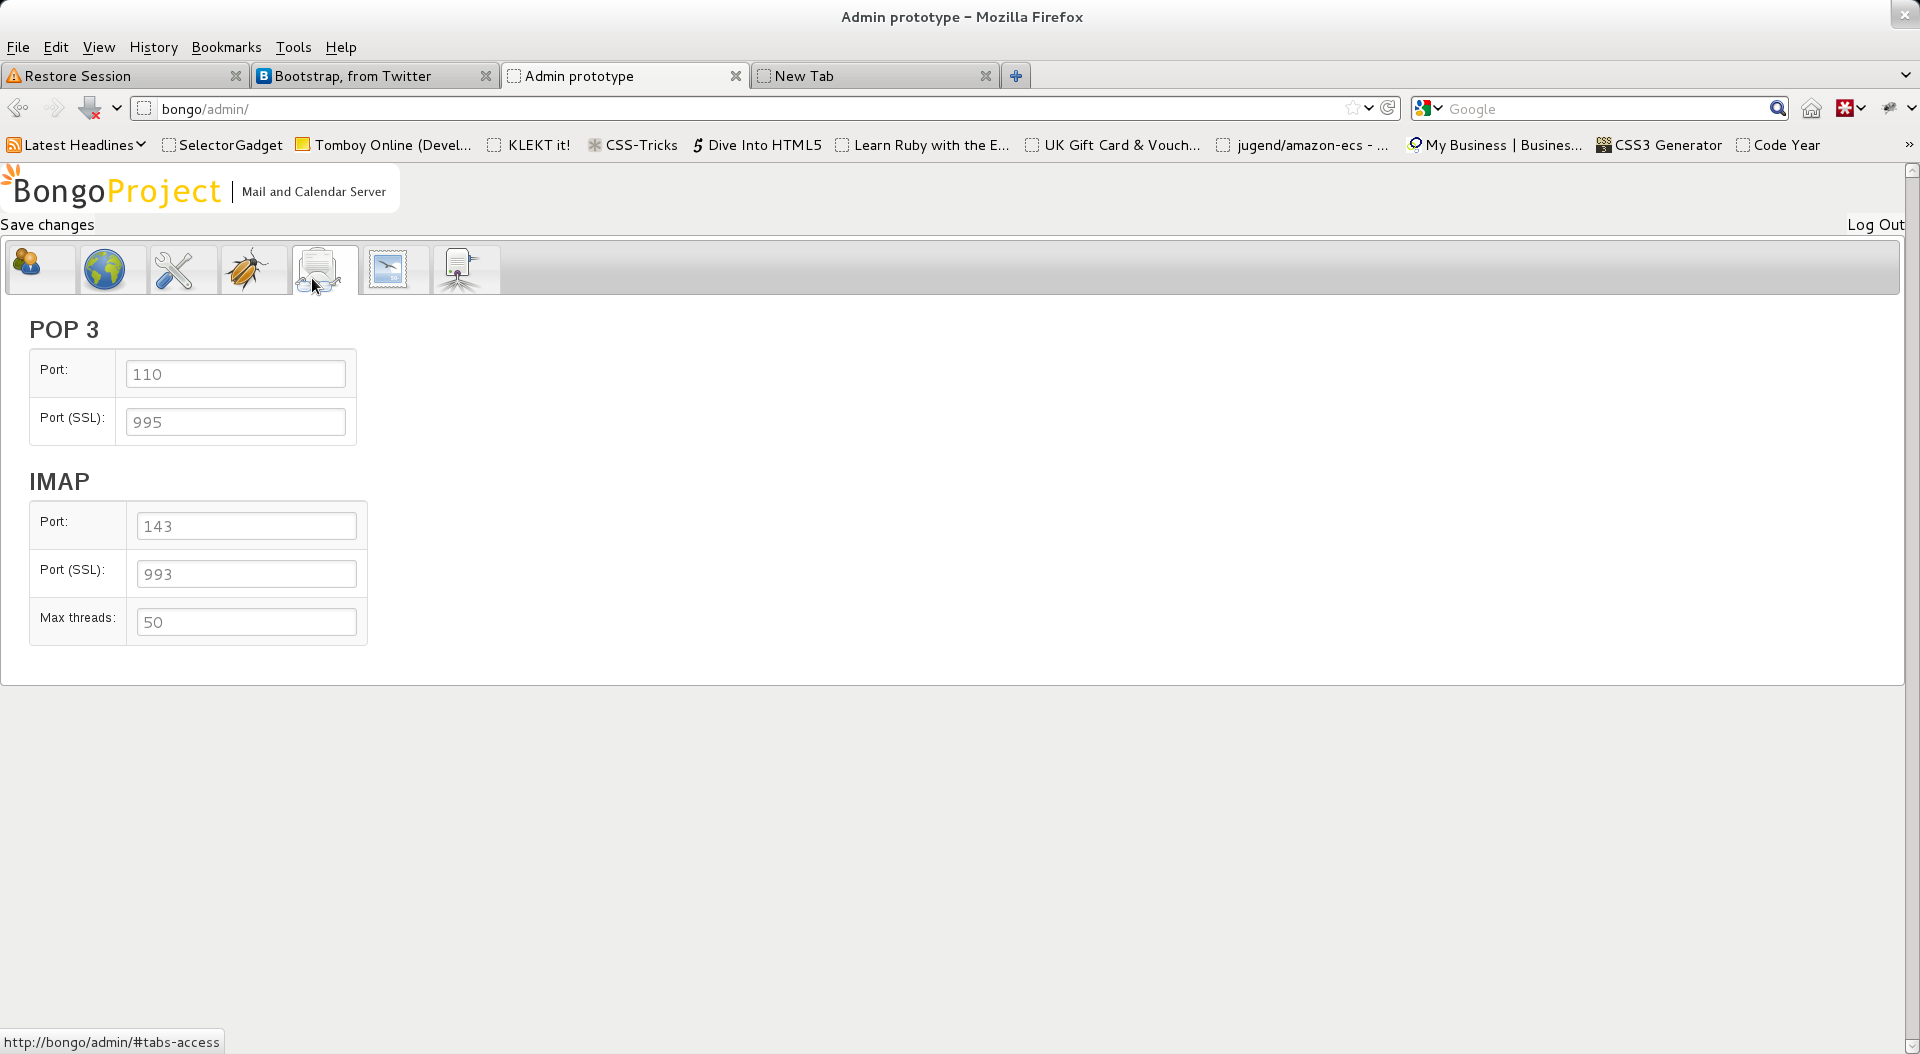Open SelectorGadget bookmark

(222, 145)
